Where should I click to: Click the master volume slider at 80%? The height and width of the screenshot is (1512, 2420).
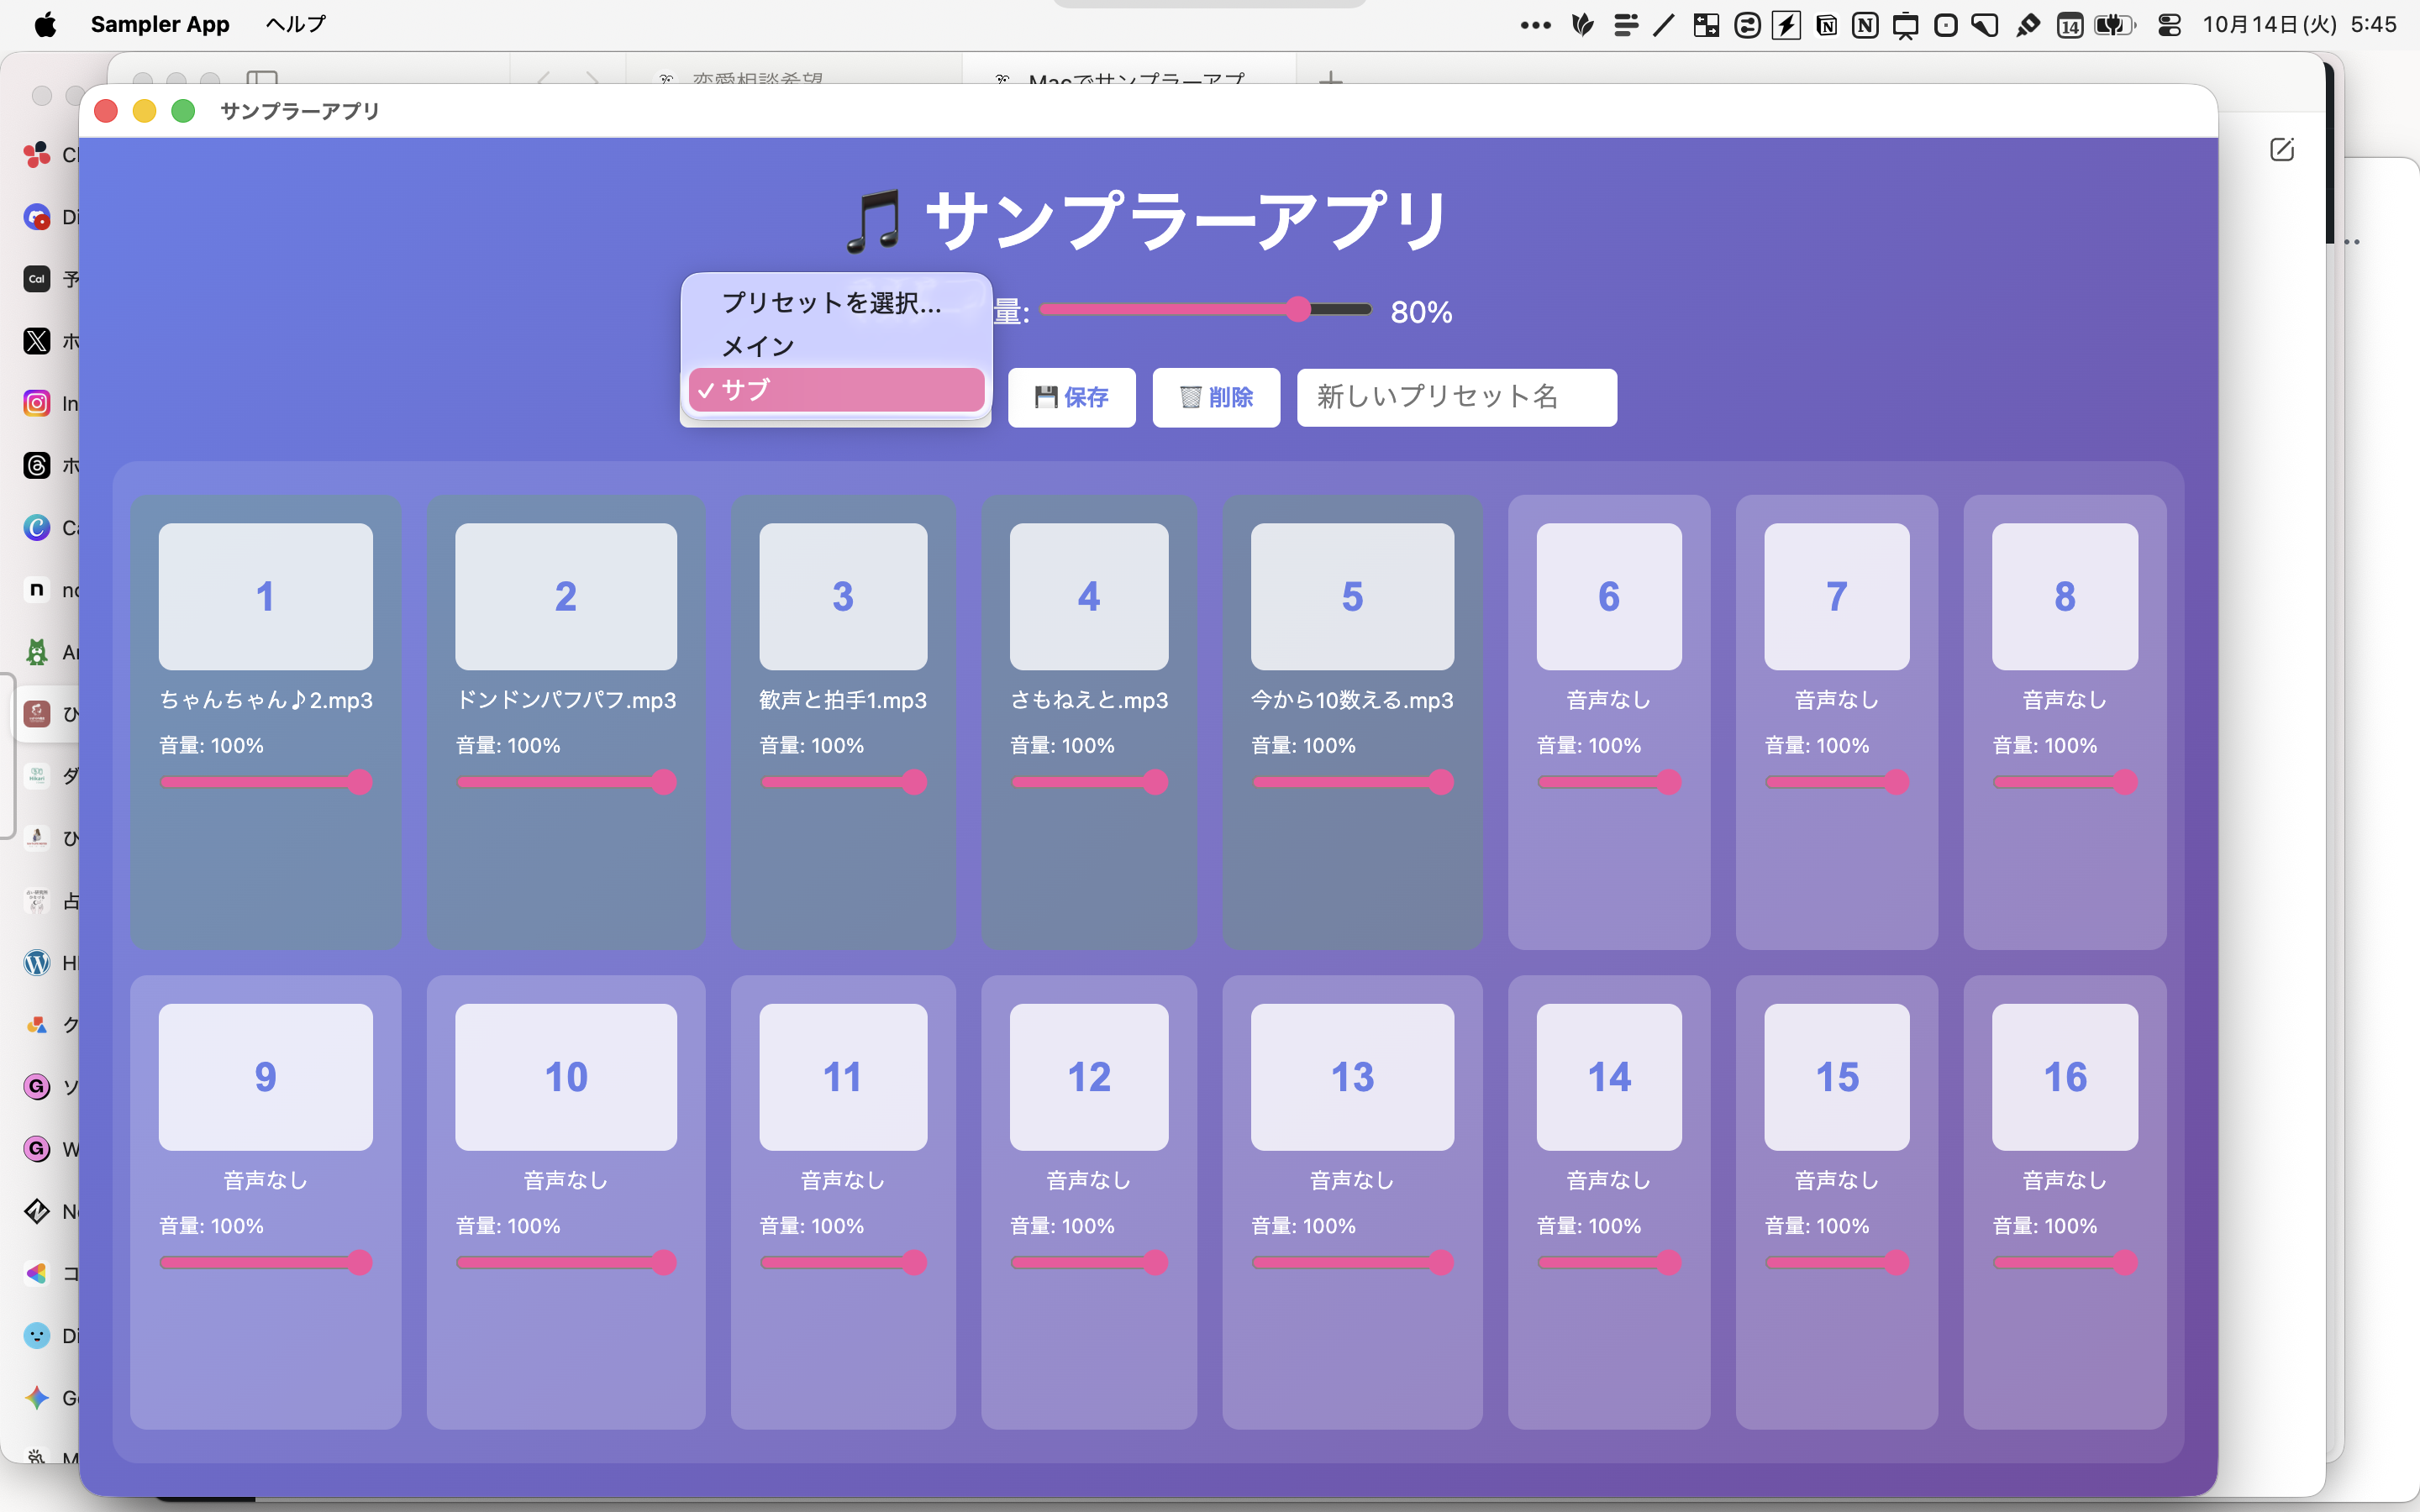click(x=1297, y=309)
